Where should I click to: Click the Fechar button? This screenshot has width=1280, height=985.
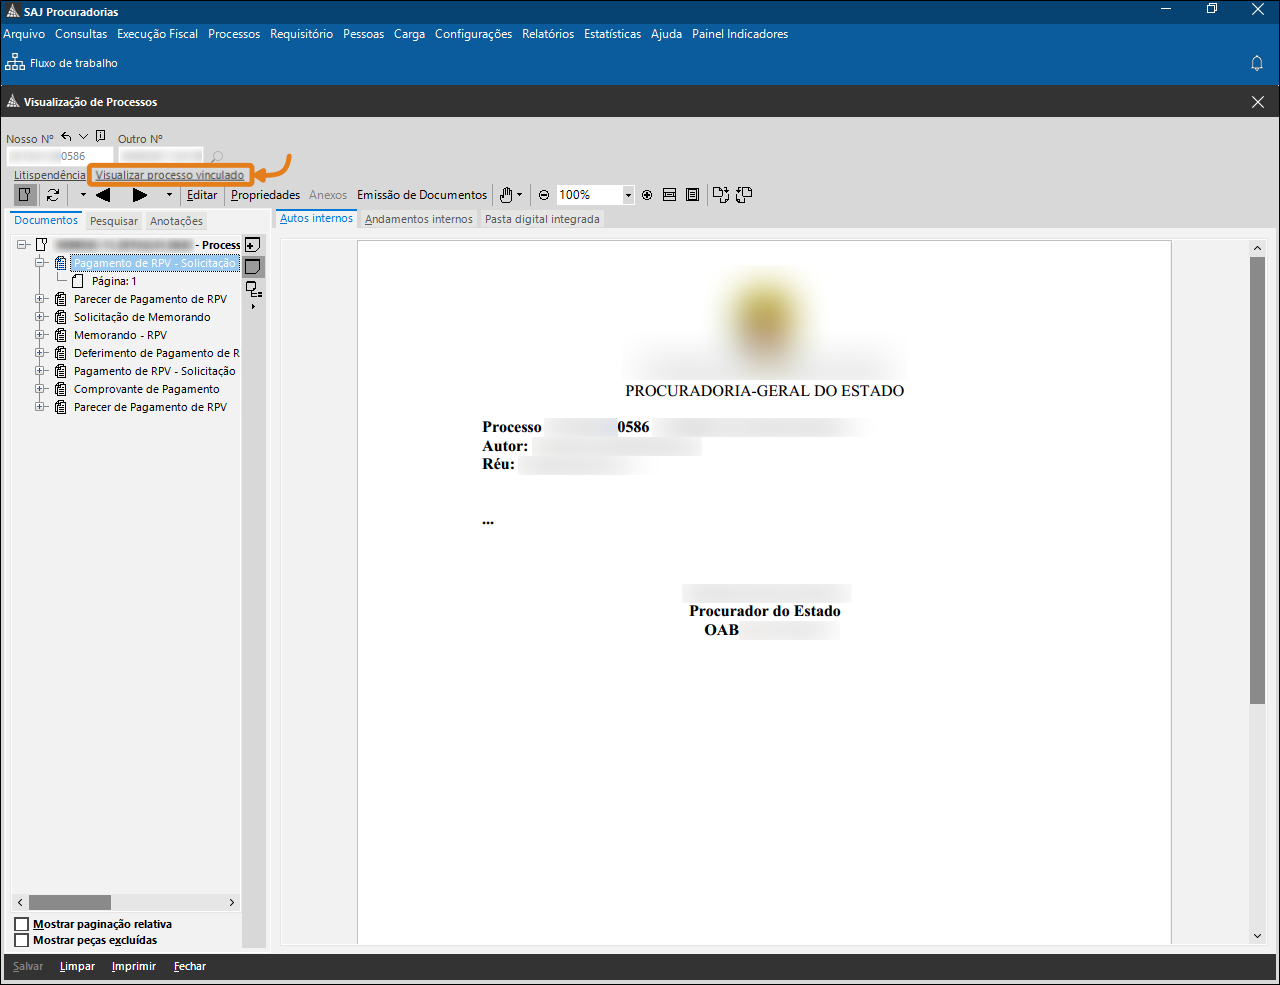point(189,966)
